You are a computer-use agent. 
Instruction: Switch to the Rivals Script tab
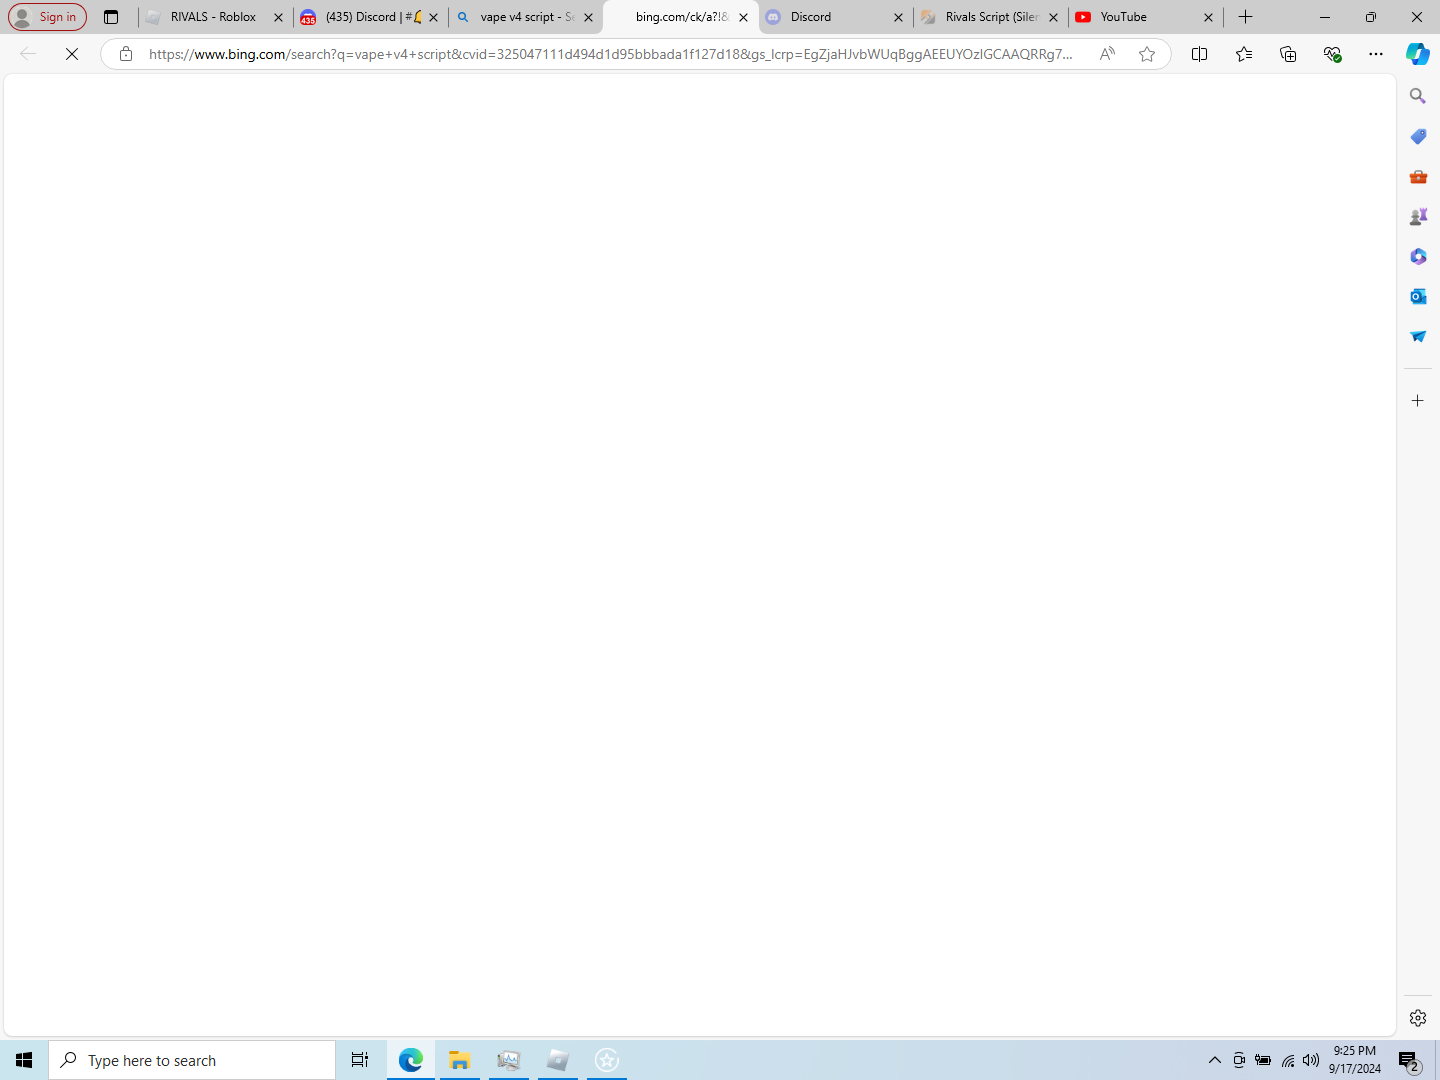pyautogui.click(x=990, y=17)
